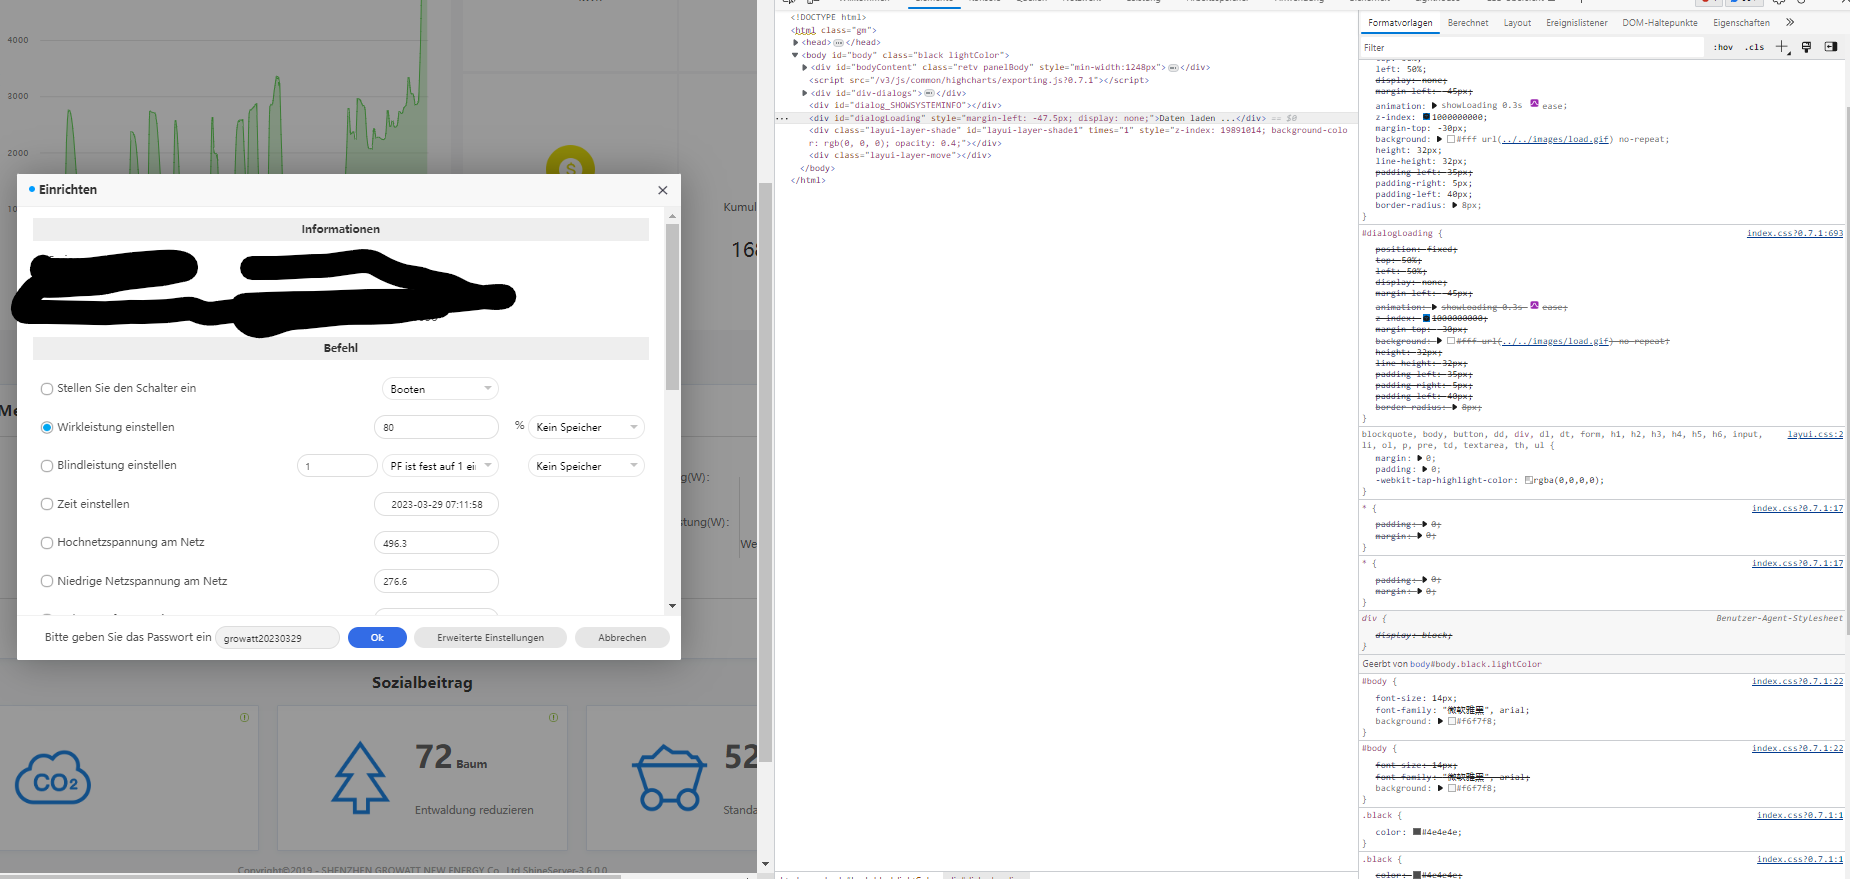This screenshot has width=1850, height=879.
Task: Close the Einrichten dialog with the X icon
Action: pos(662,190)
